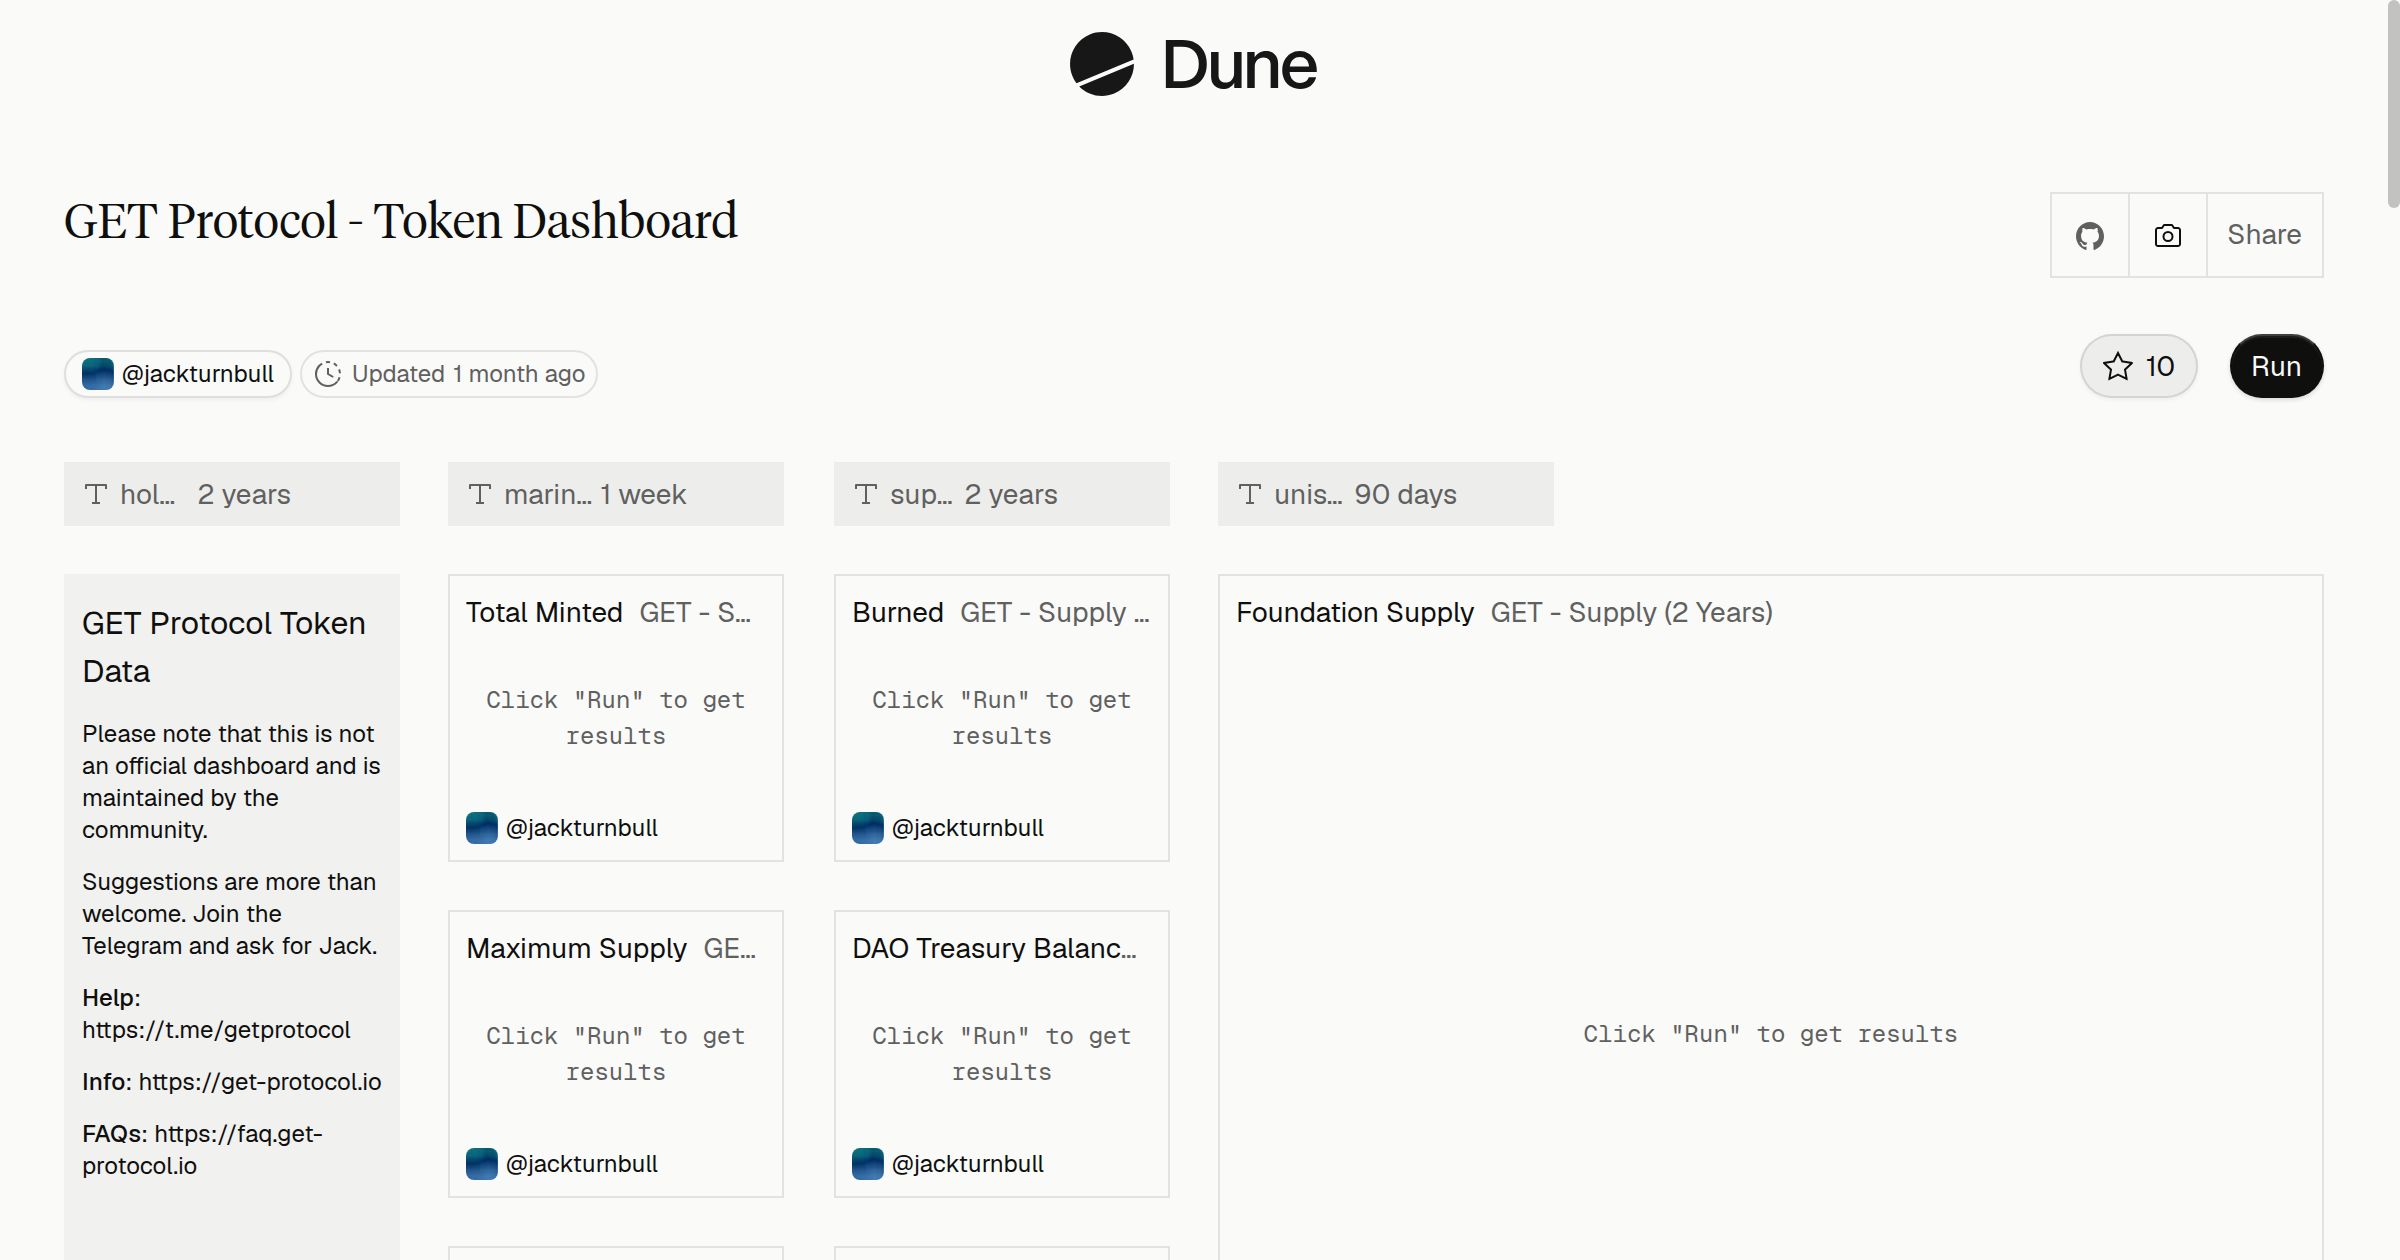Viewport: 2400px width, 1260px height.
Task: Open the GitHub repository icon
Action: pyautogui.click(x=2089, y=235)
